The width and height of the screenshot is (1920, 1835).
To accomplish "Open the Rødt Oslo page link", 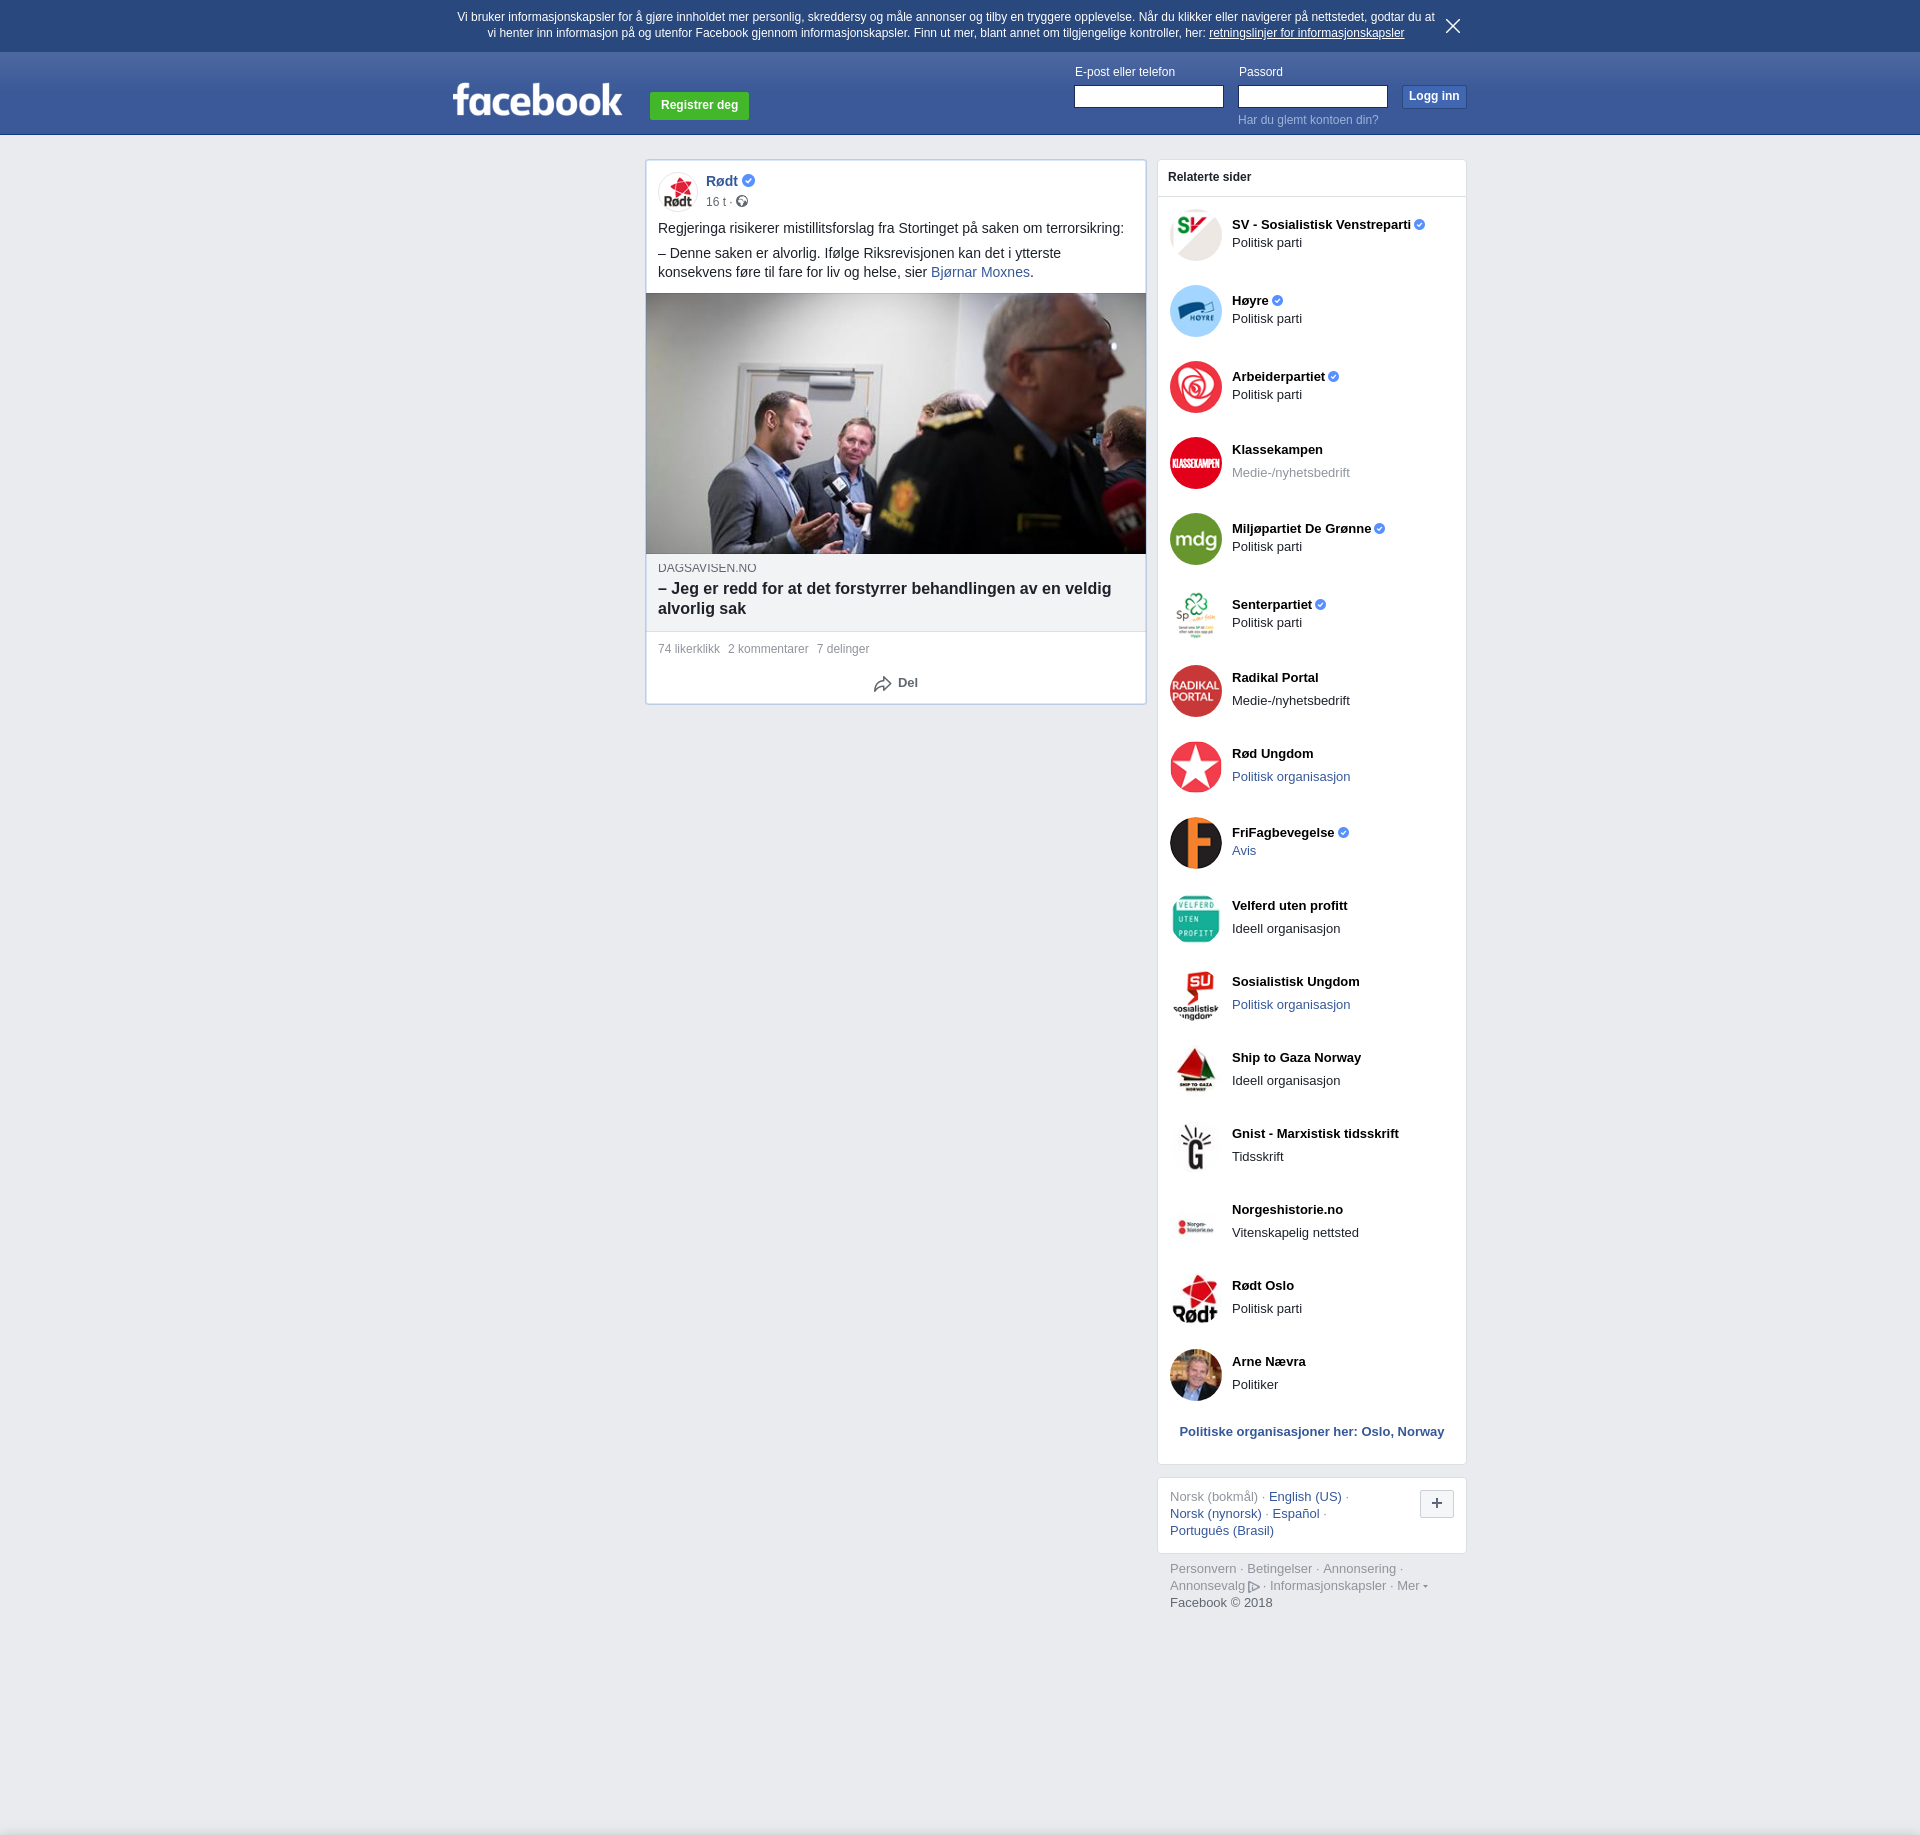I will (x=1263, y=1286).
